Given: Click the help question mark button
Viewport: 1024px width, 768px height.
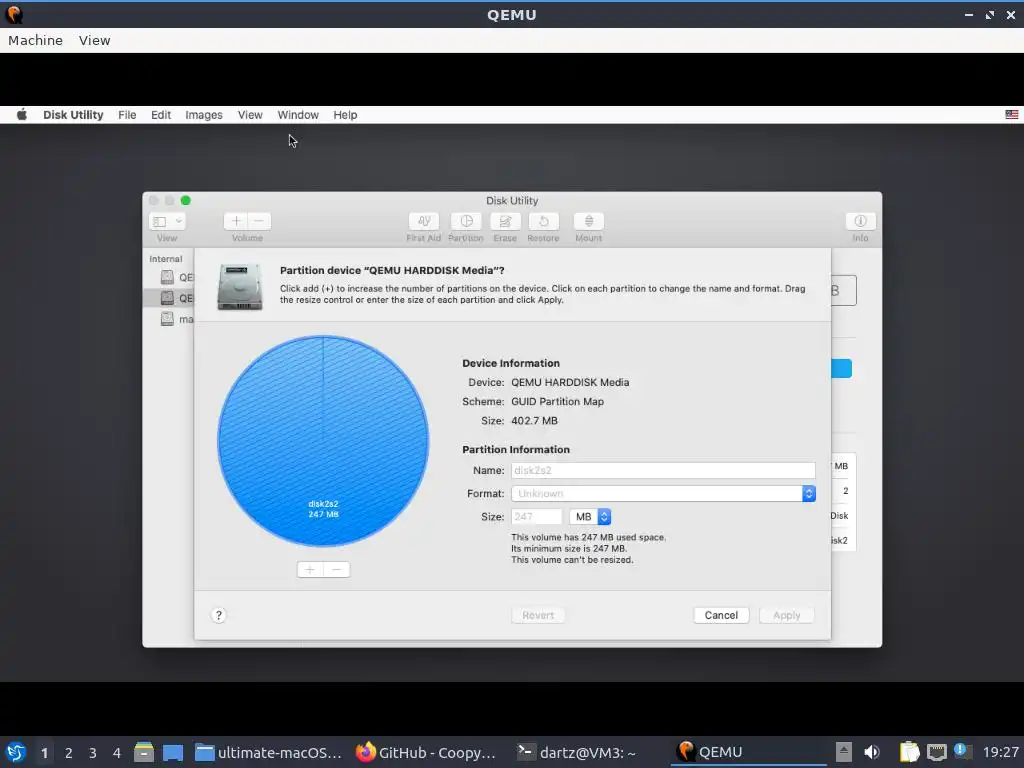Looking at the screenshot, I should [219, 615].
